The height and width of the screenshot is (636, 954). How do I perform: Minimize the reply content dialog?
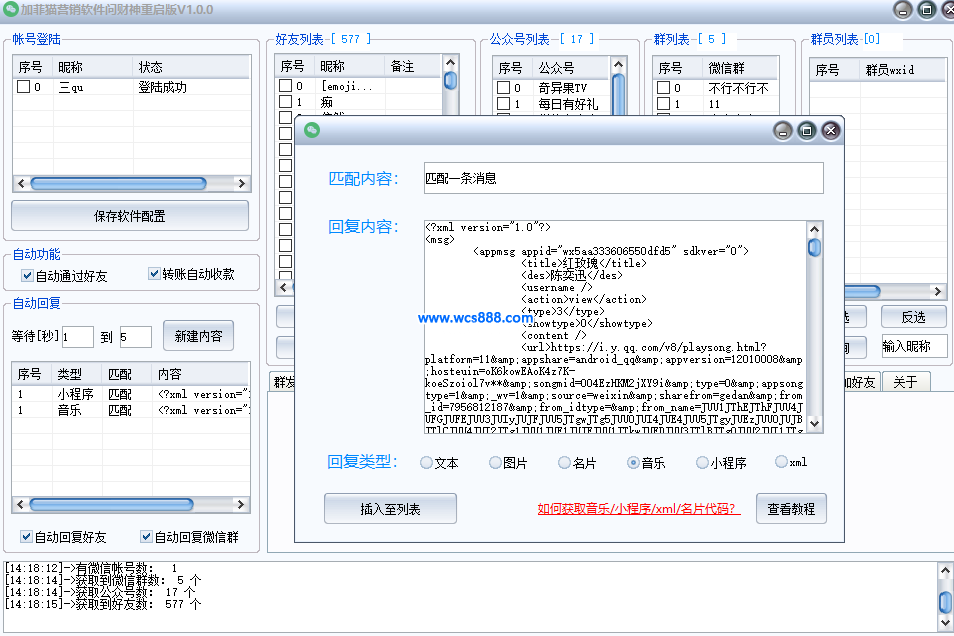783,131
